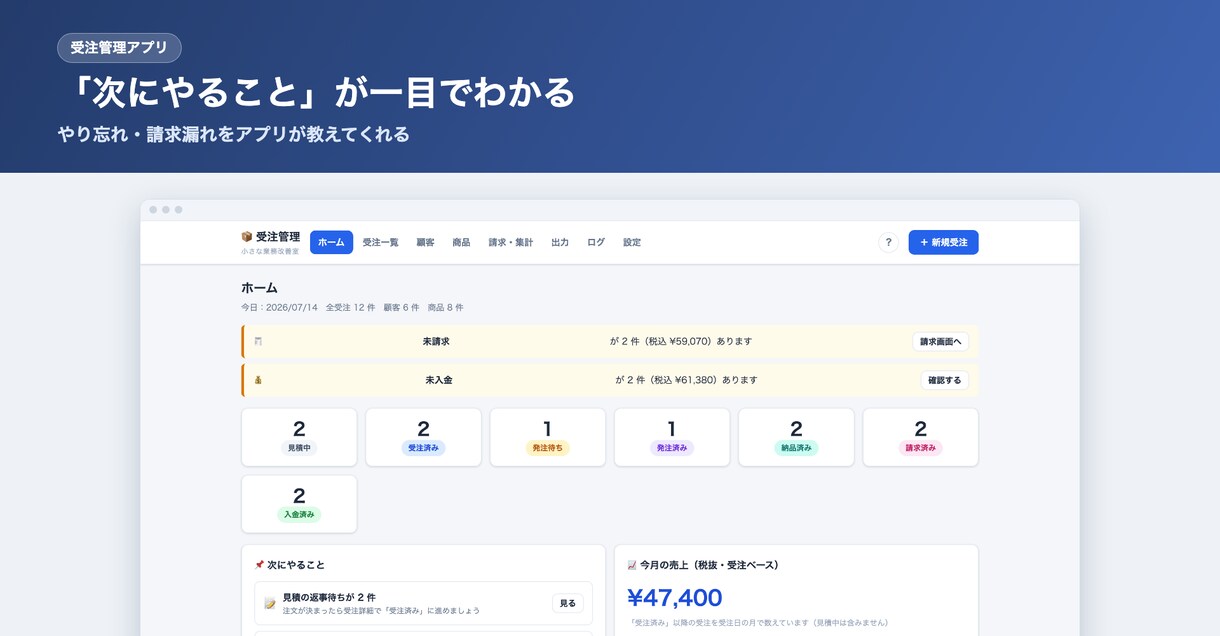Screen dimensions: 1220x636
Task: Click the ¥47,400 sales amount
Action: coord(675,598)
